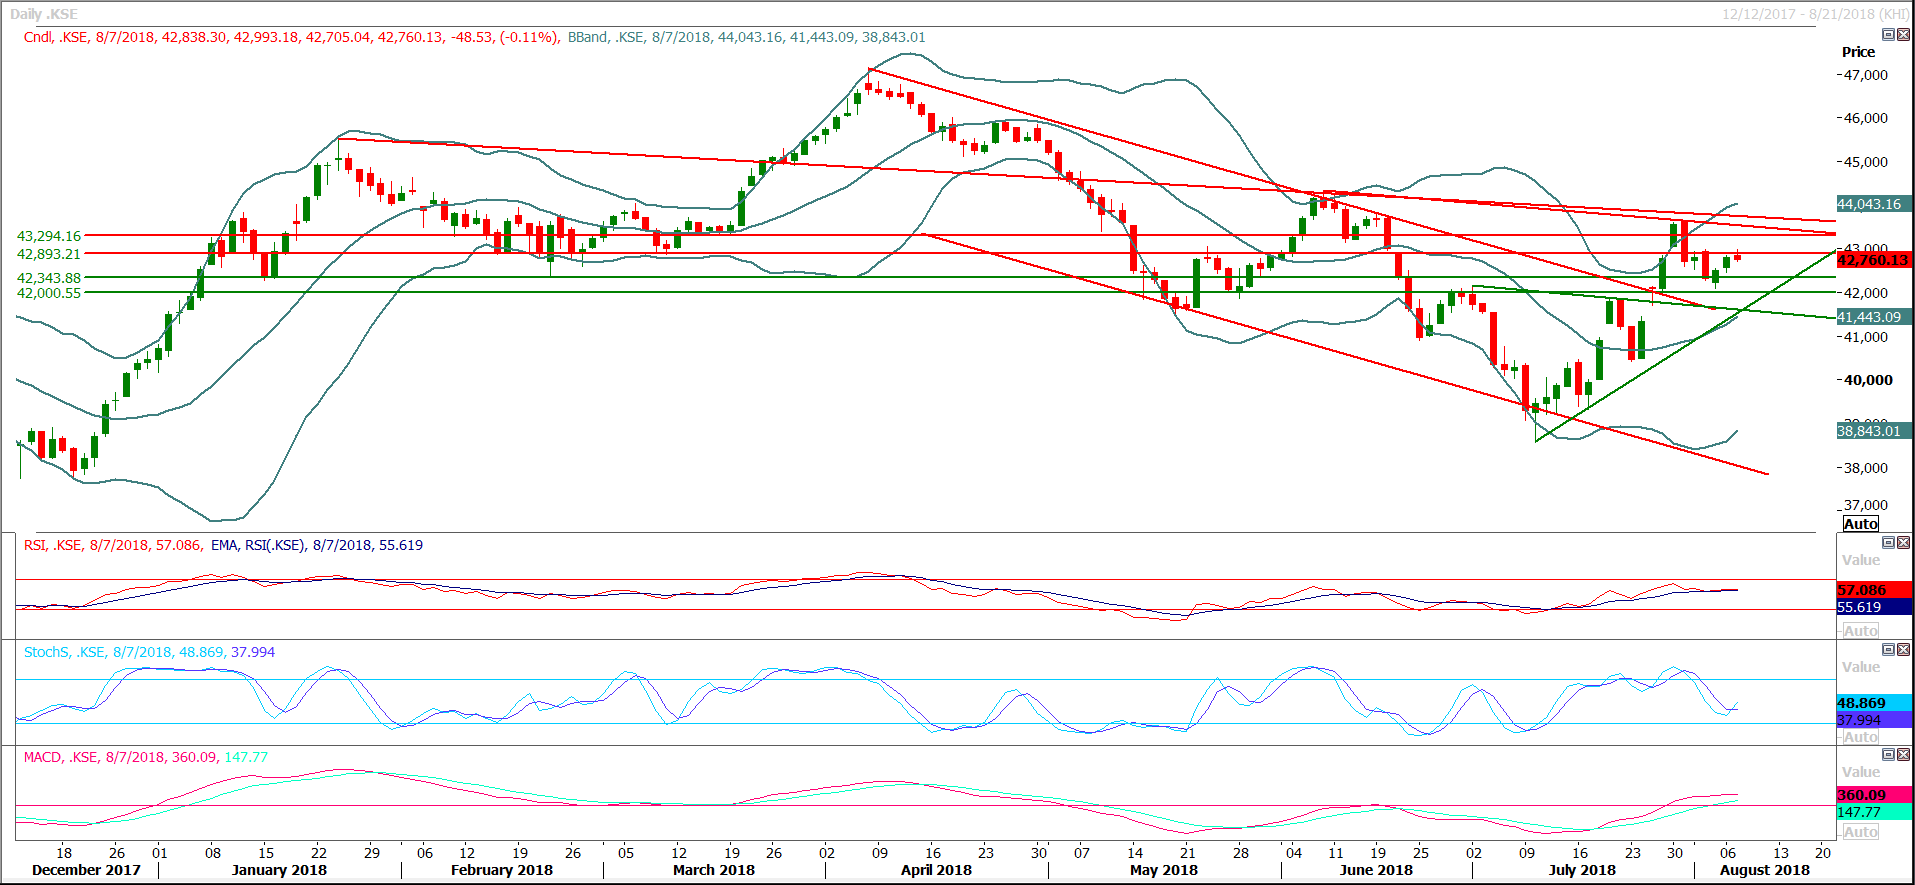The width and height of the screenshot is (1915, 885).
Task: Click the middle Bollinger band value 41,443.09
Action: pyautogui.click(x=1874, y=317)
